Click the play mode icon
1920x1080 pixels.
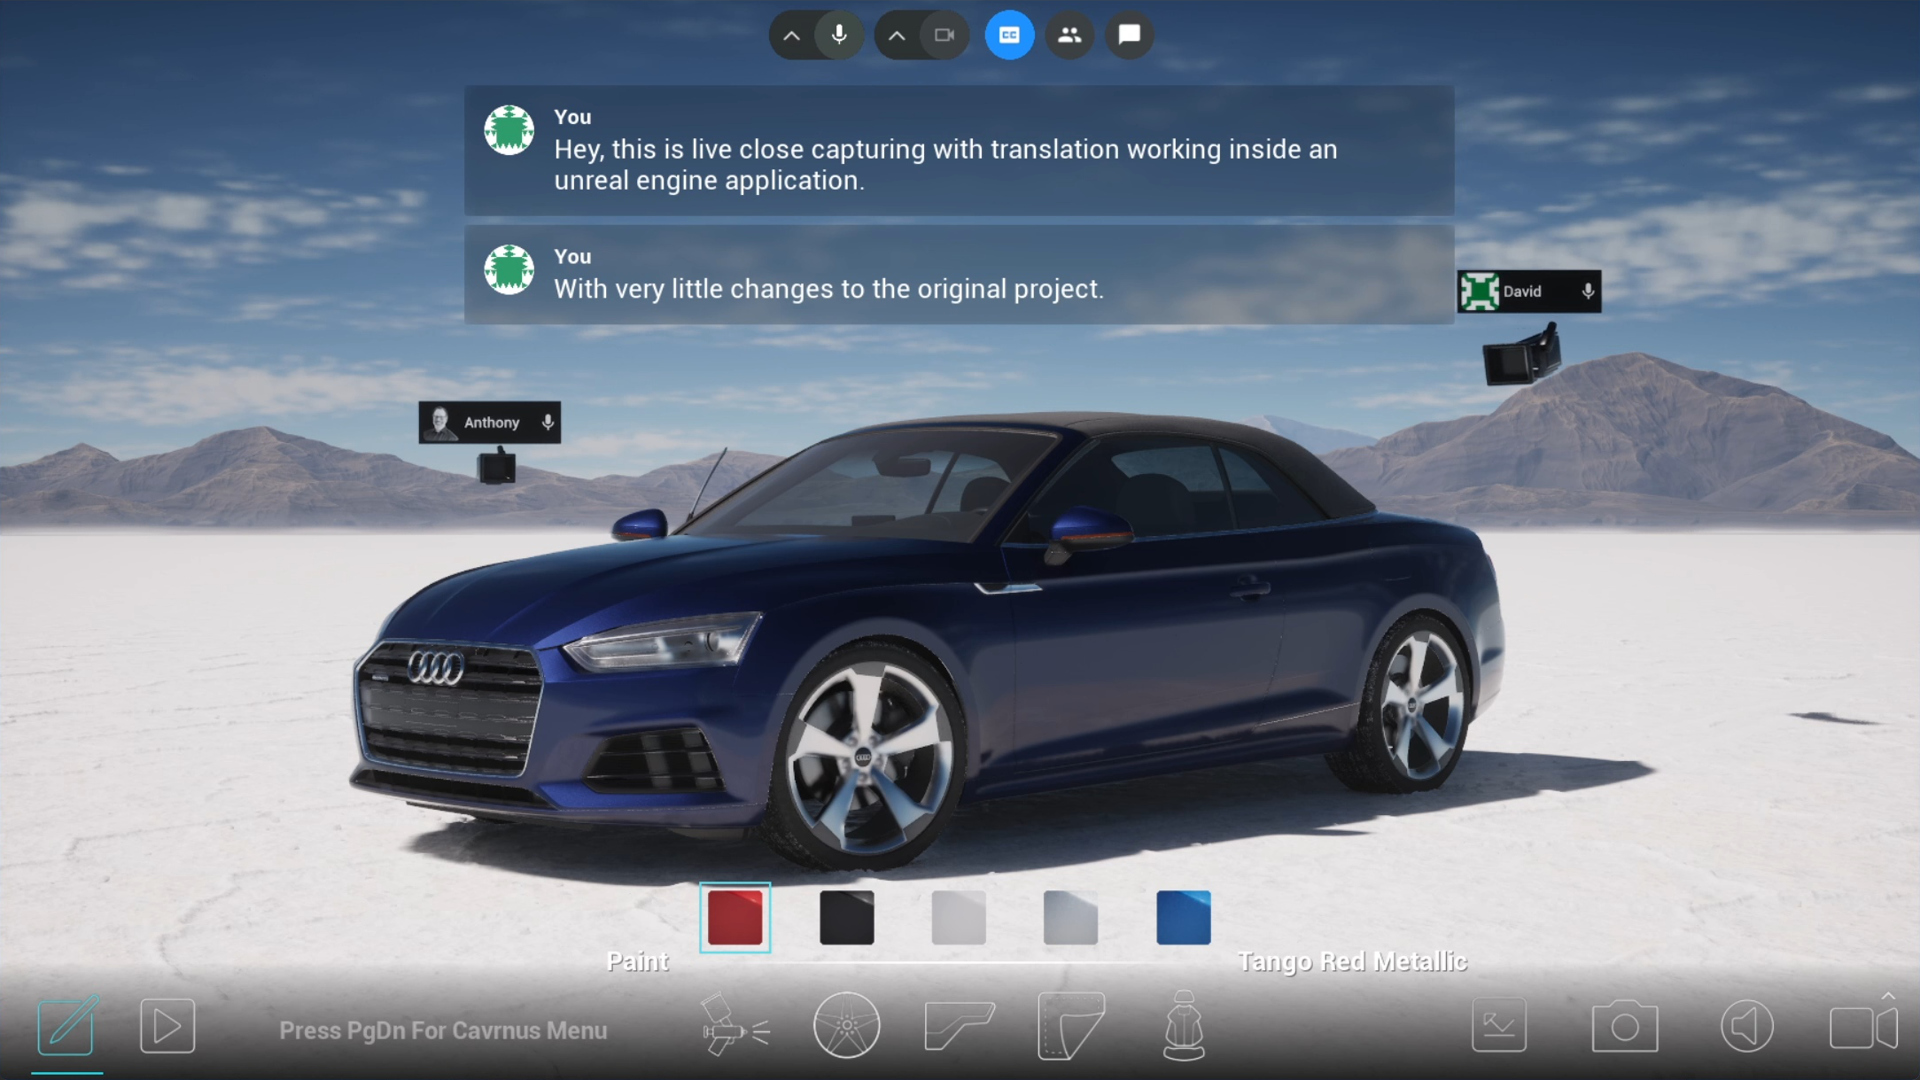(167, 1026)
